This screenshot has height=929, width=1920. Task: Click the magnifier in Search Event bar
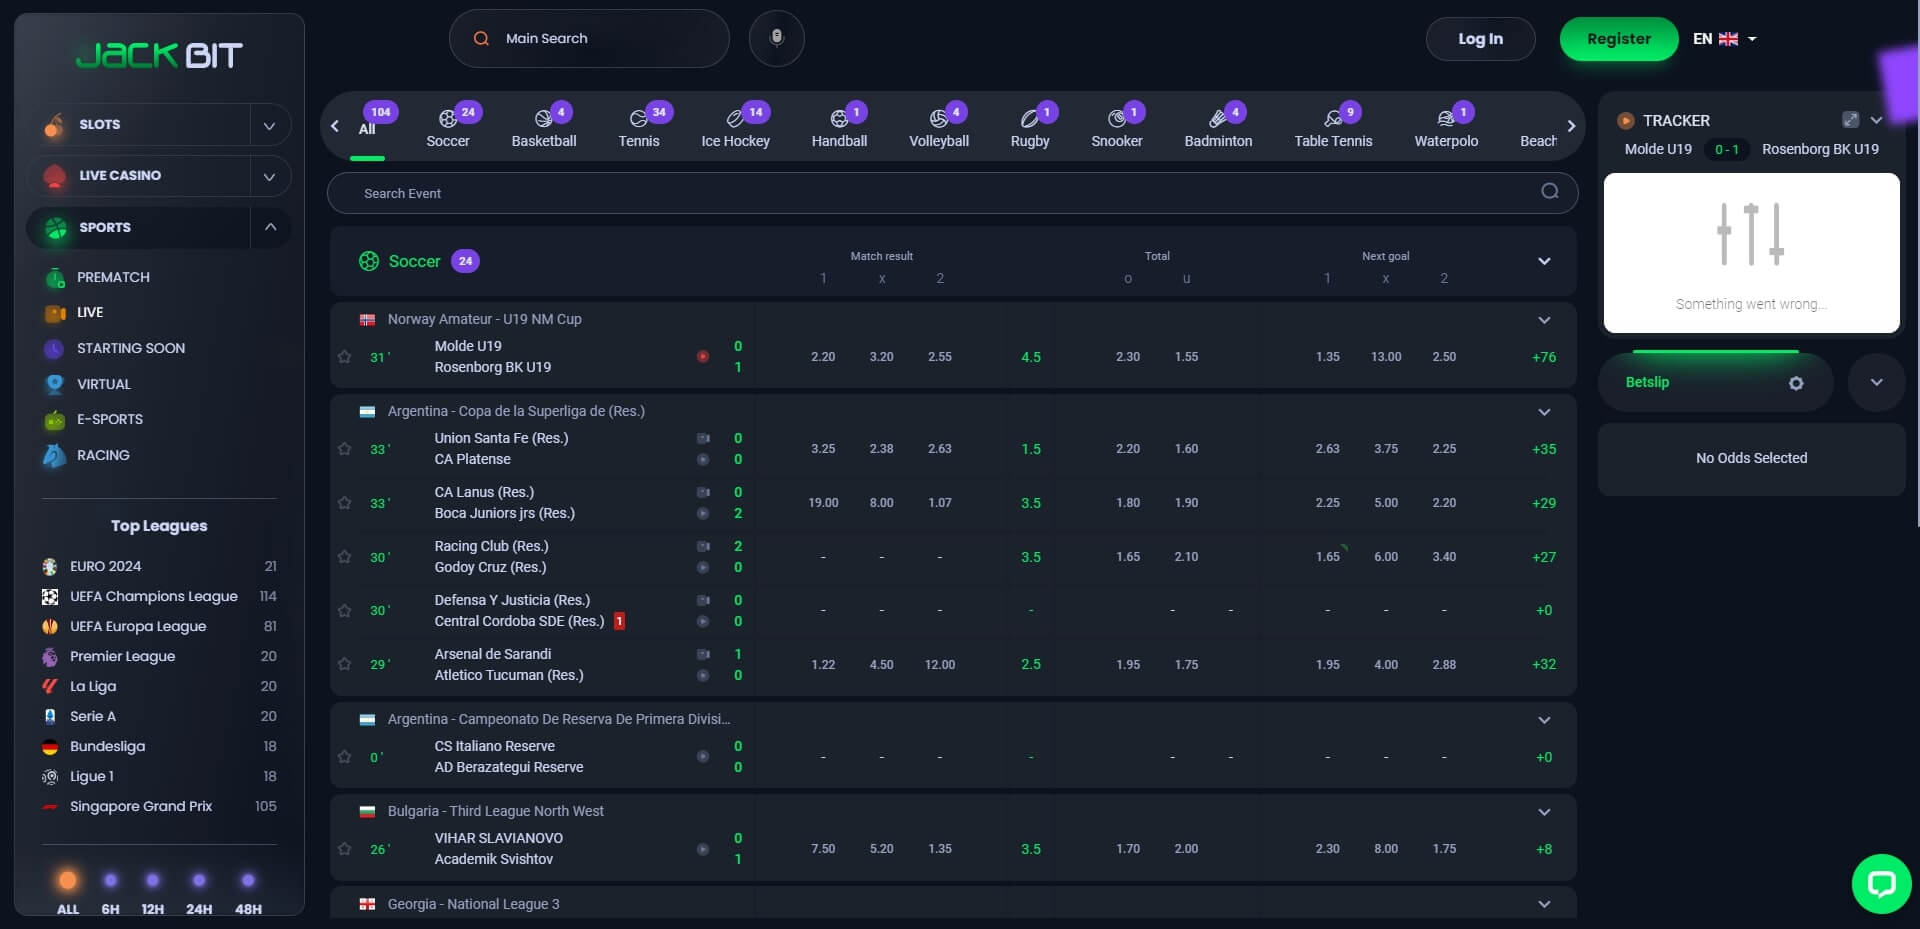pyautogui.click(x=1549, y=192)
